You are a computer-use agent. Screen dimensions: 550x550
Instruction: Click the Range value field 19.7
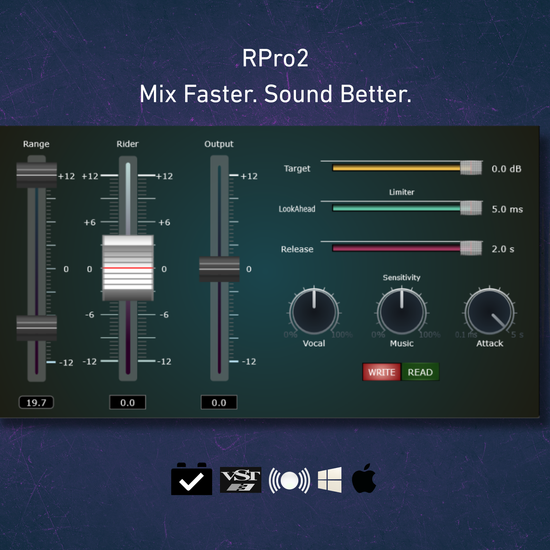36,402
